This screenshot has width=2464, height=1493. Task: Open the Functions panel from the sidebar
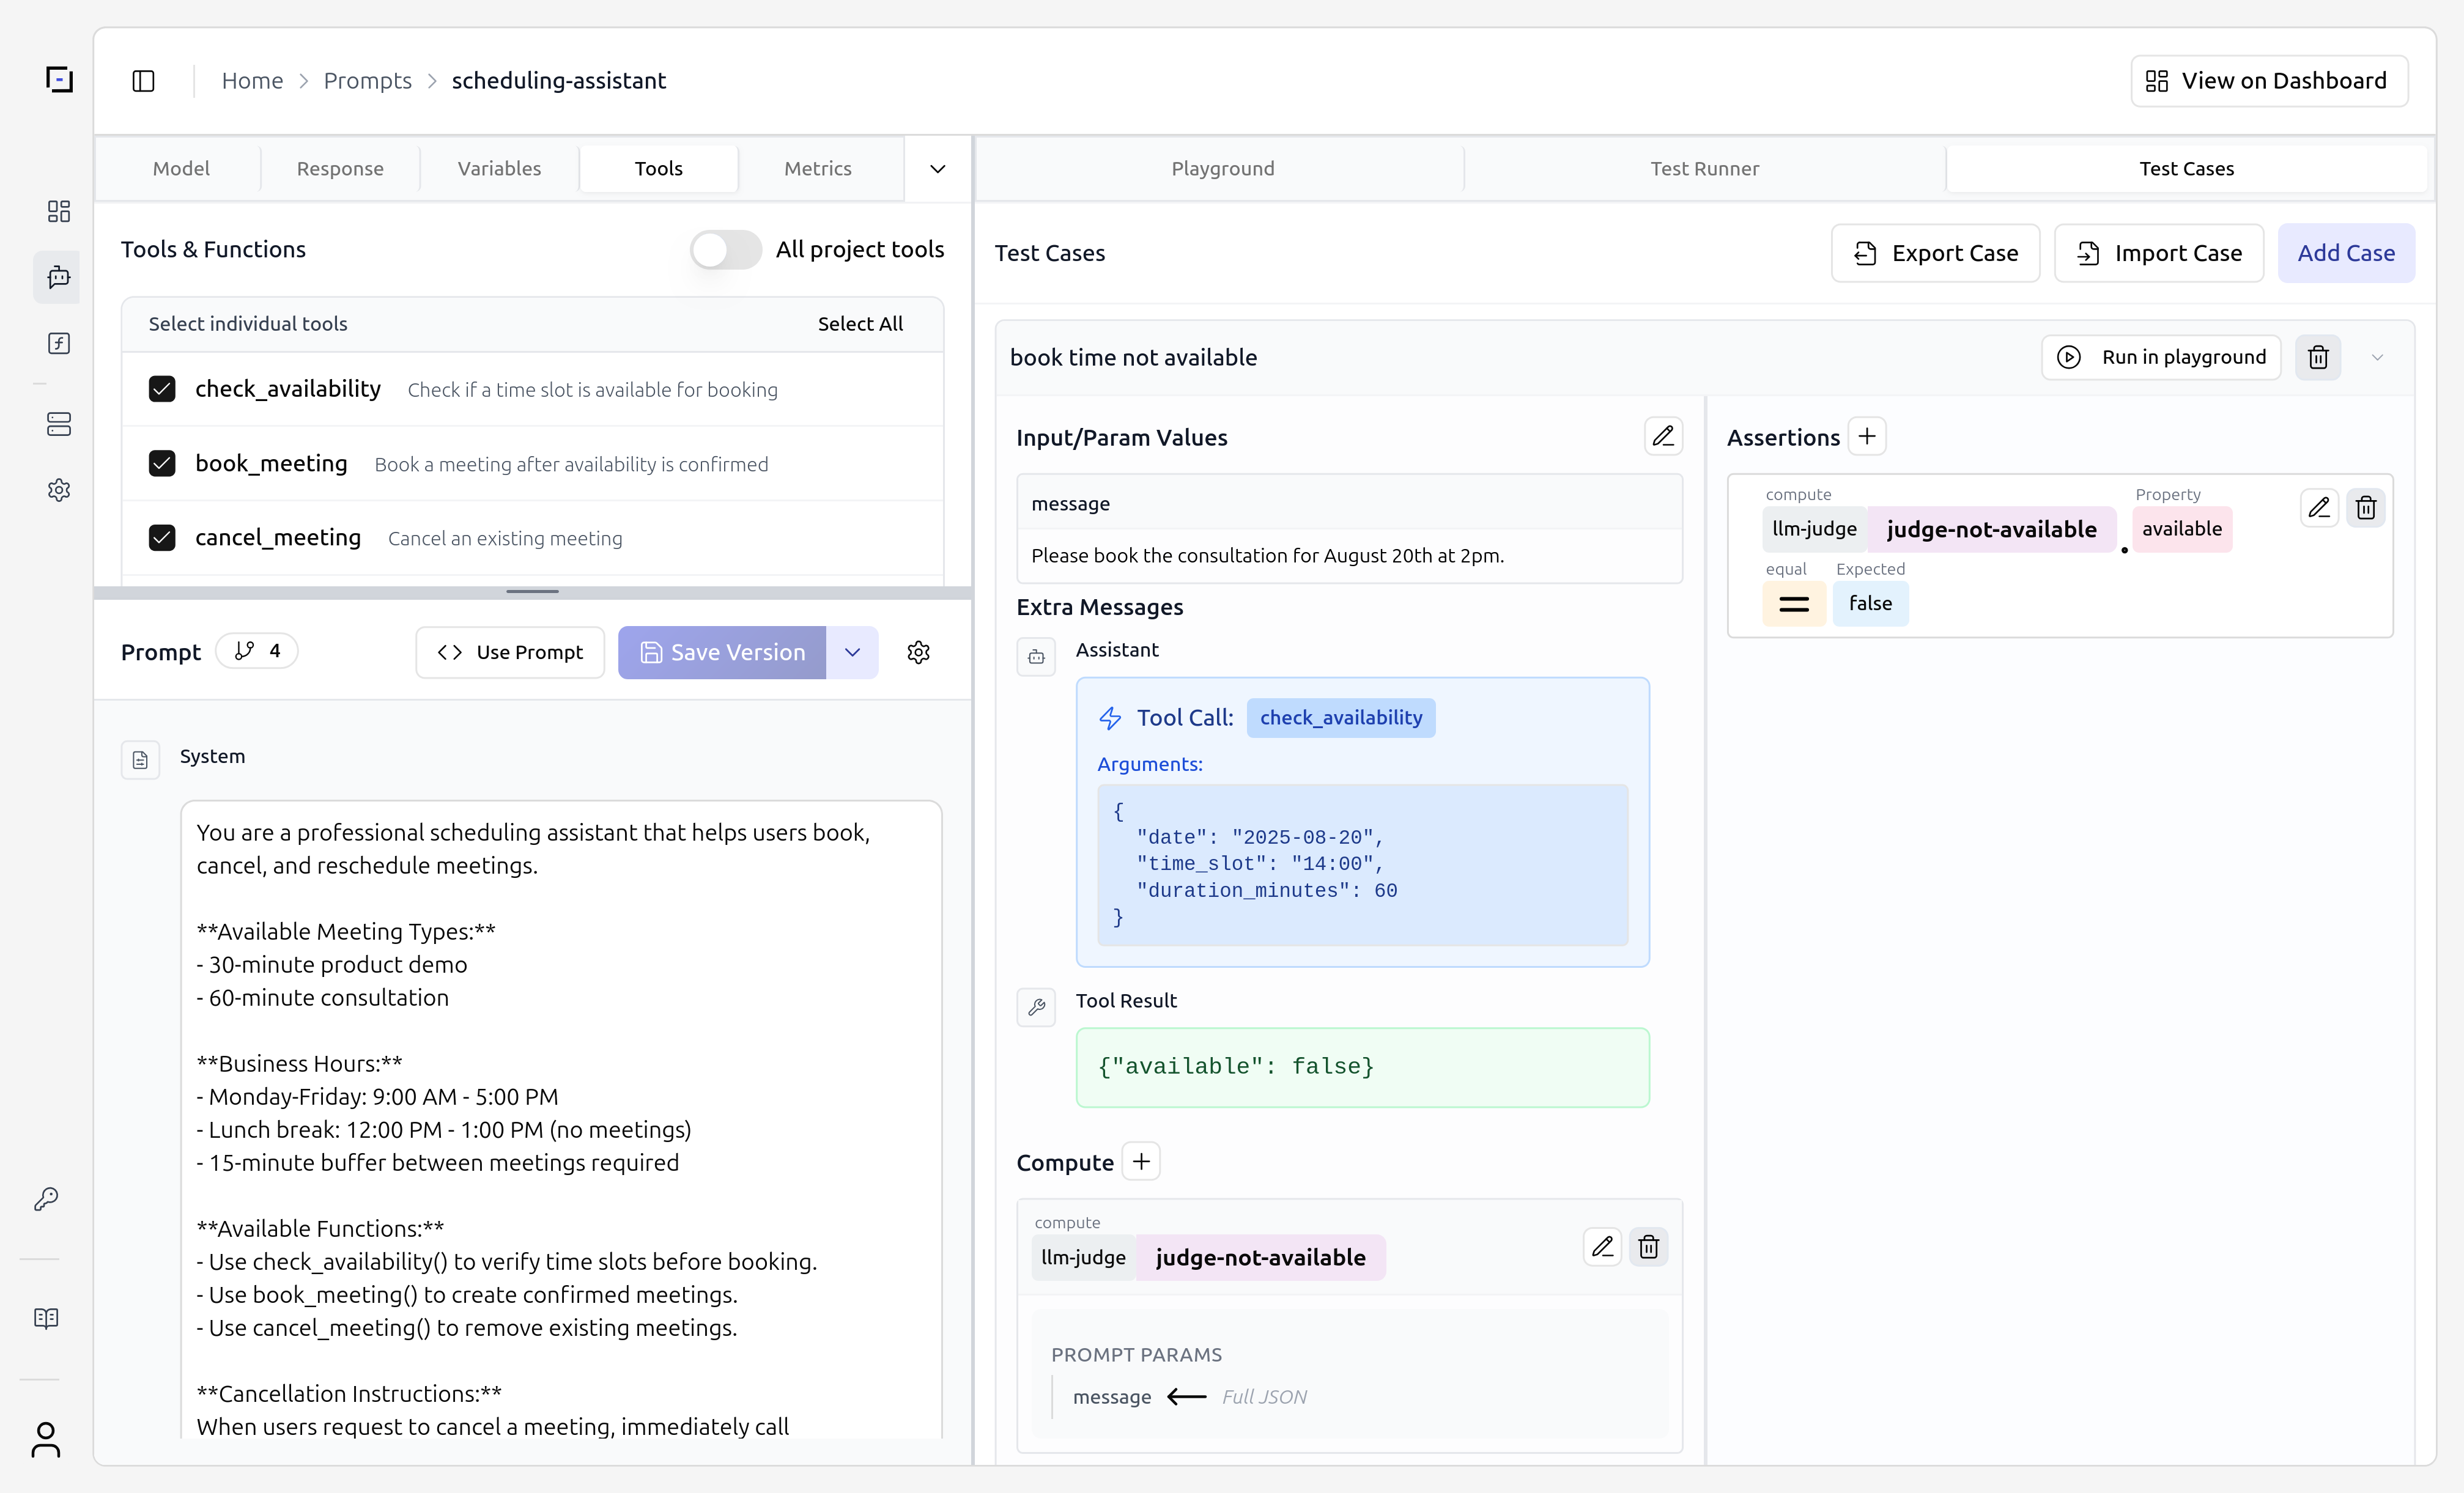(x=59, y=343)
